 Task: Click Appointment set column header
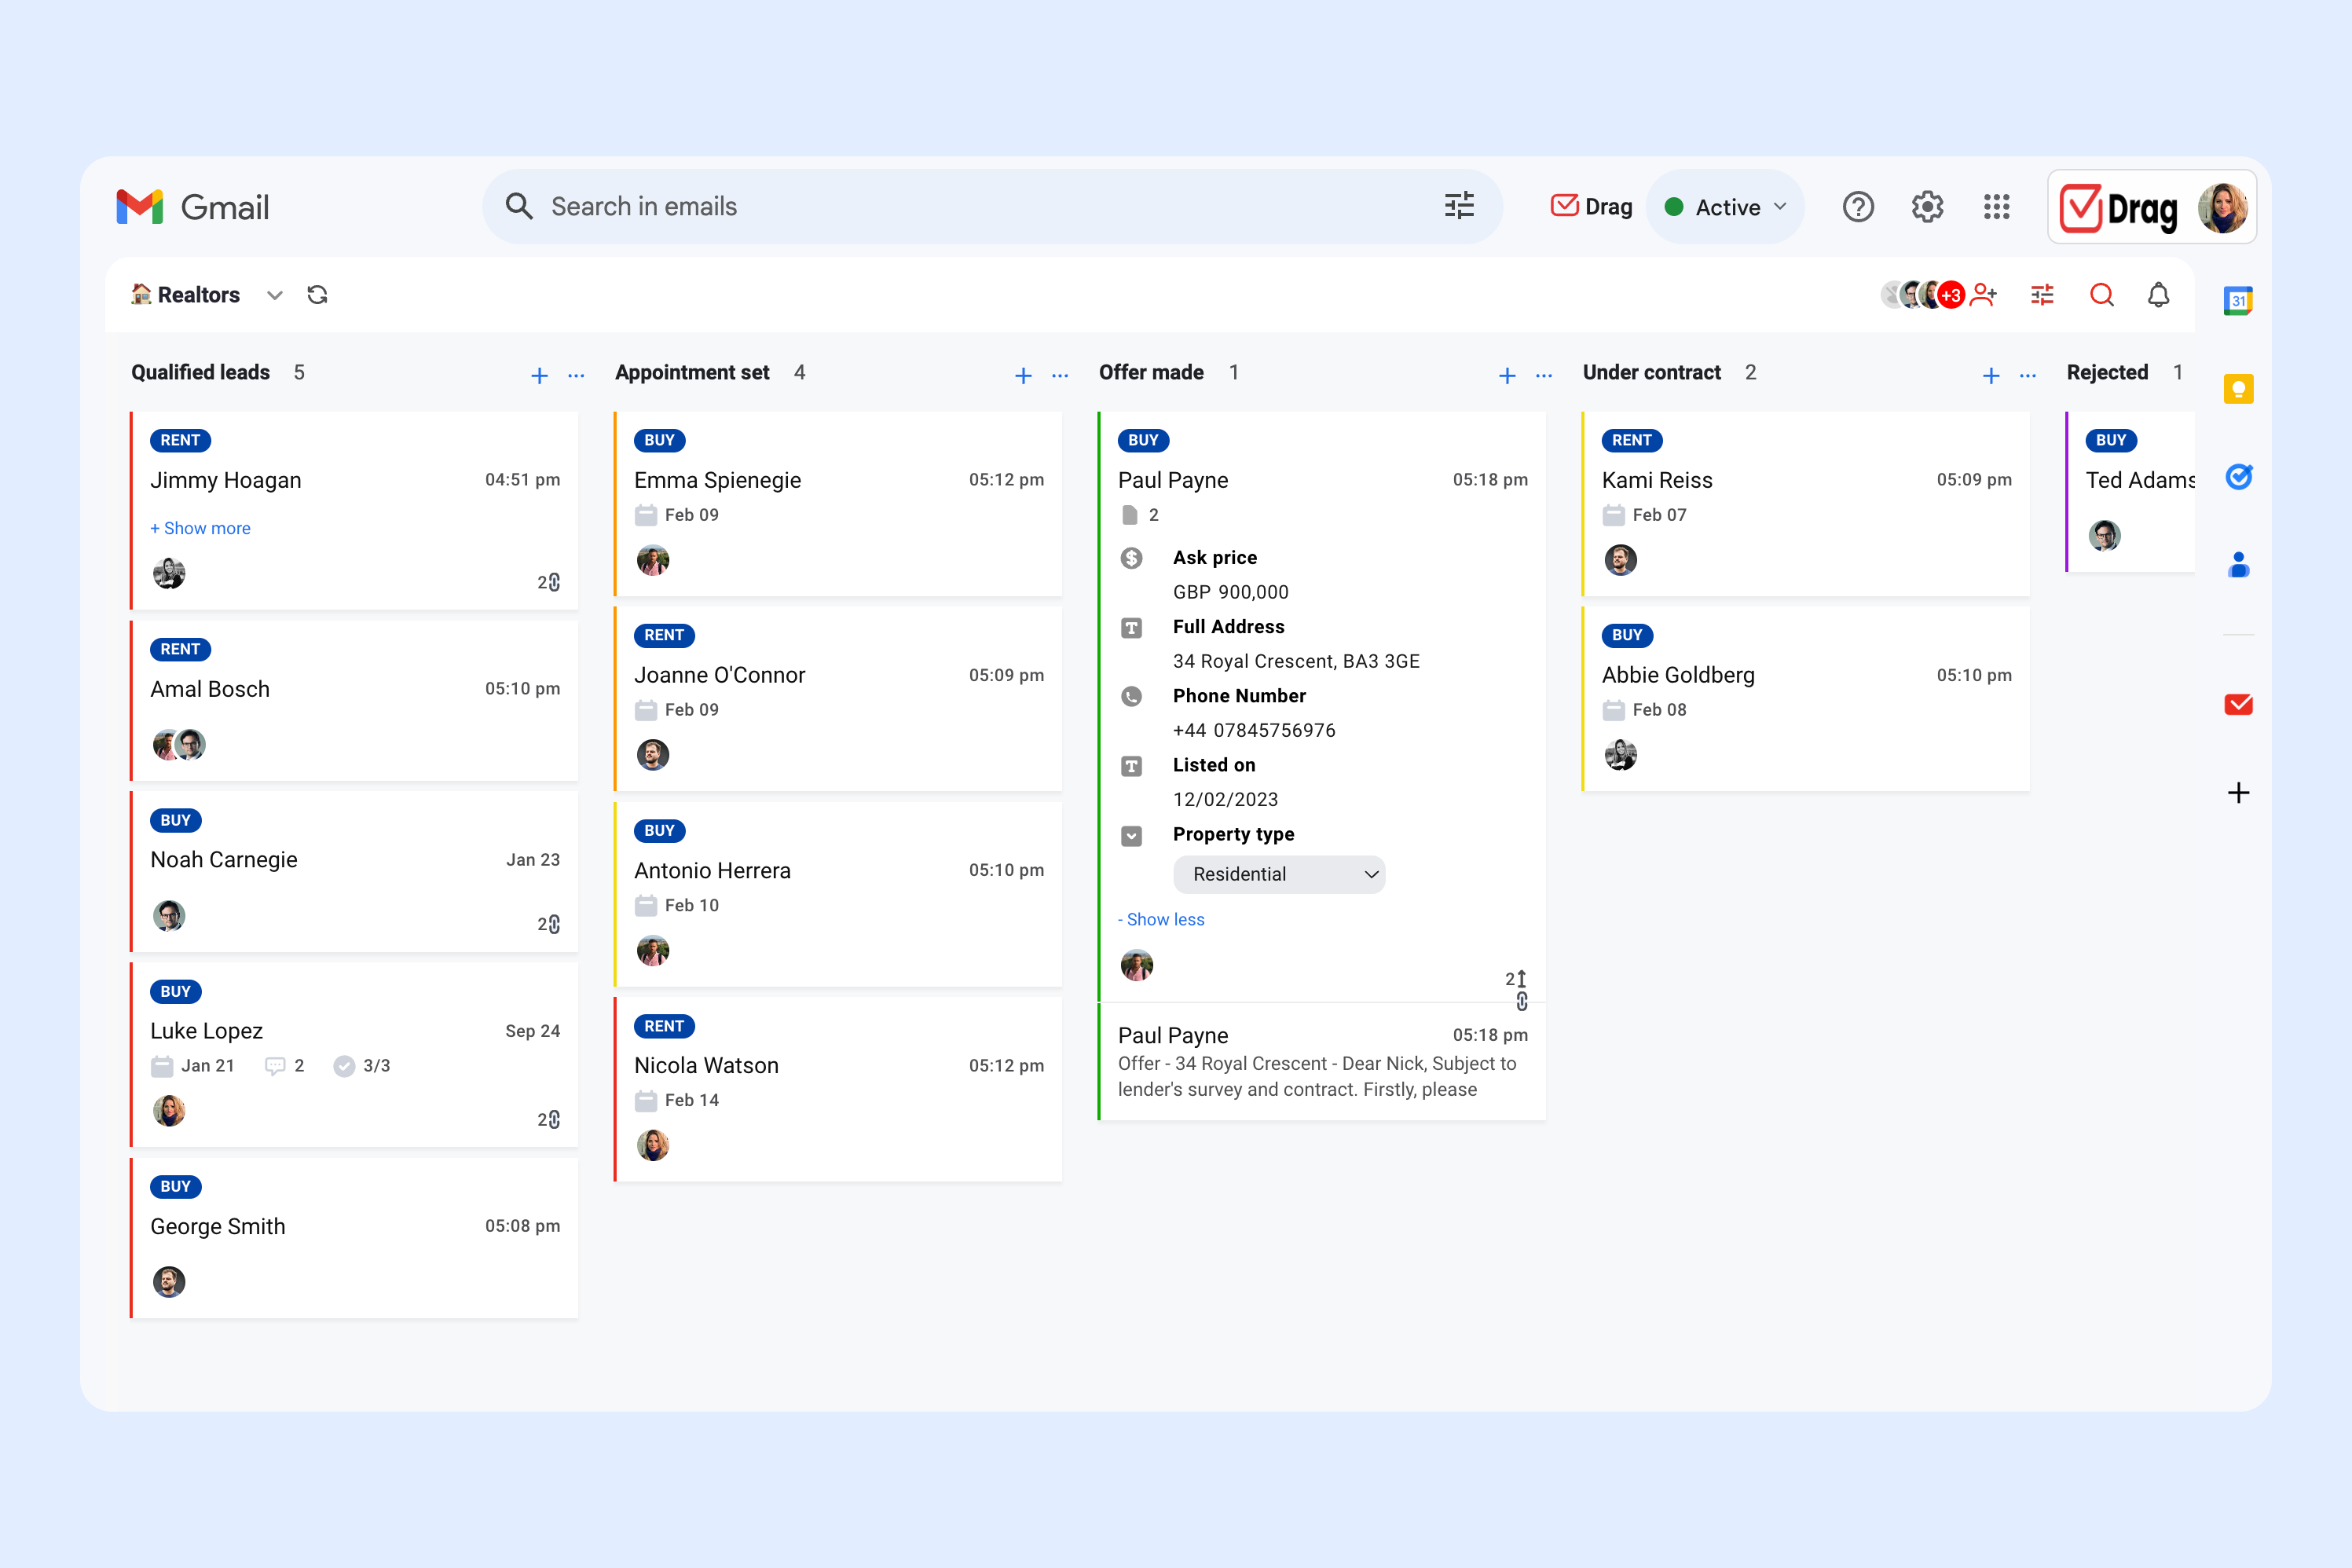click(692, 373)
